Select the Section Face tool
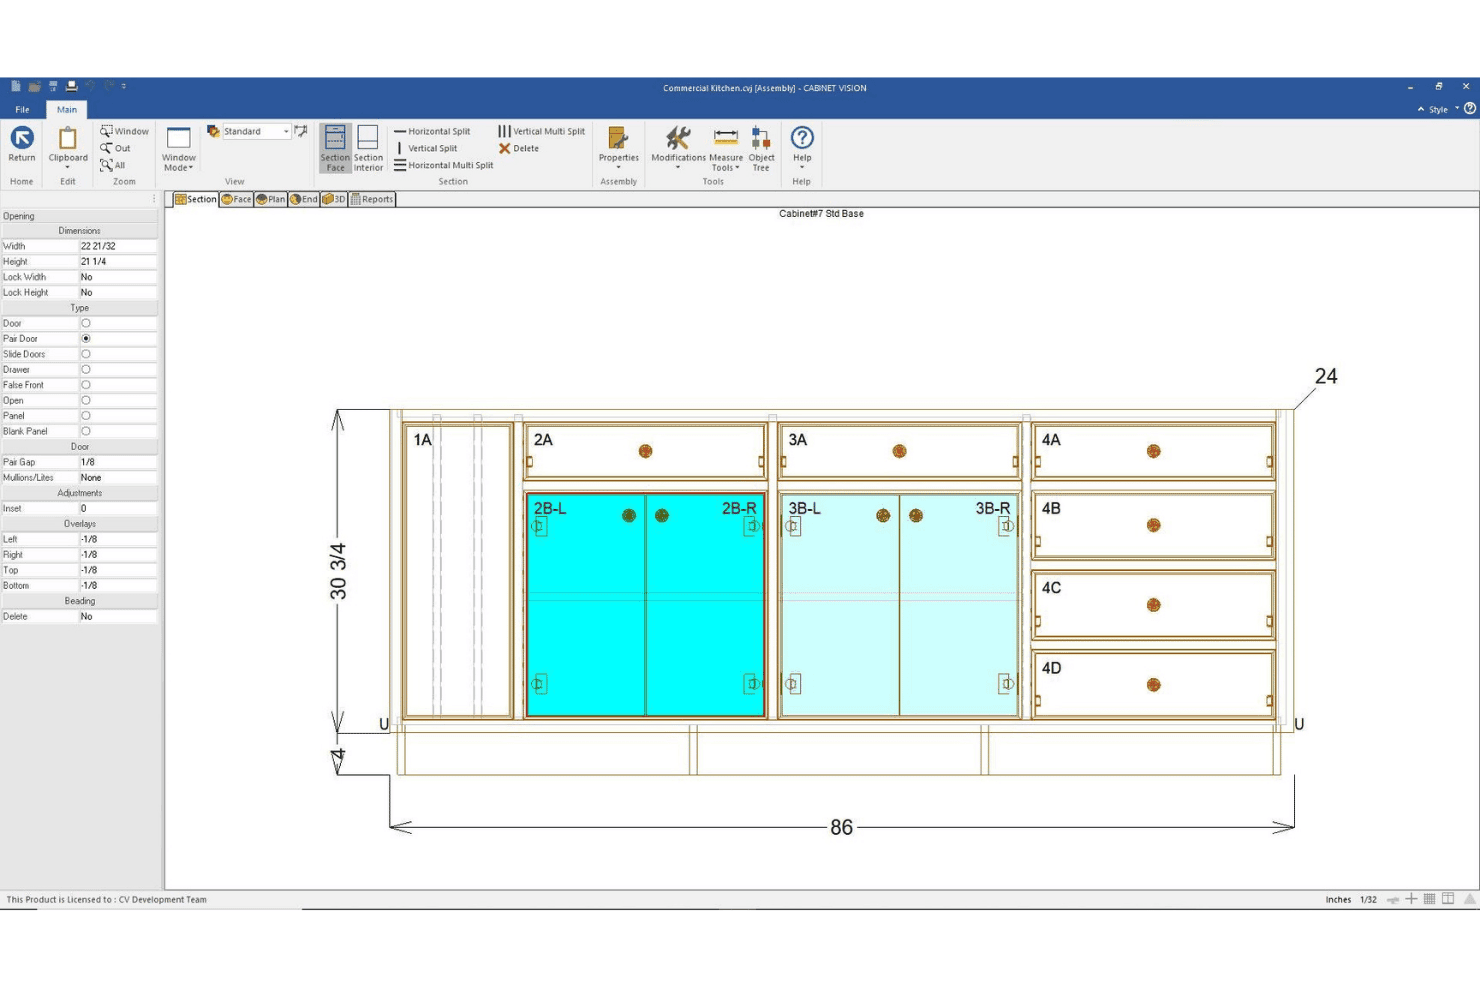The height and width of the screenshot is (987, 1480). click(x=335, y=148)
